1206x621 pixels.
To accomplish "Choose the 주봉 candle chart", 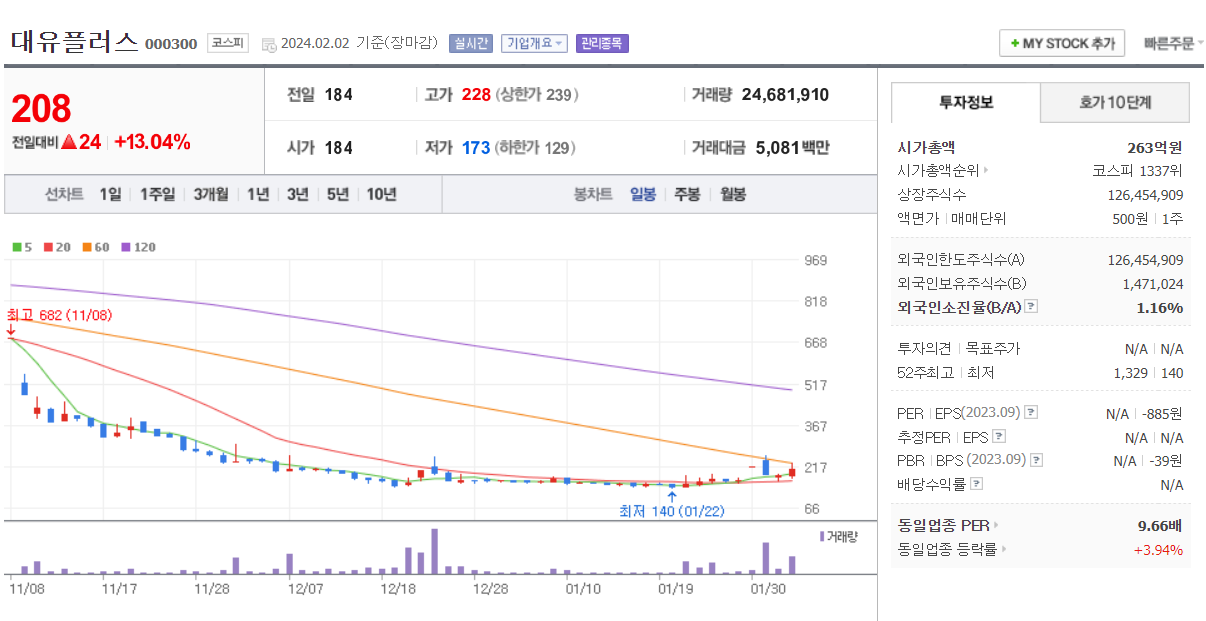I will click(x=687, y=194).
